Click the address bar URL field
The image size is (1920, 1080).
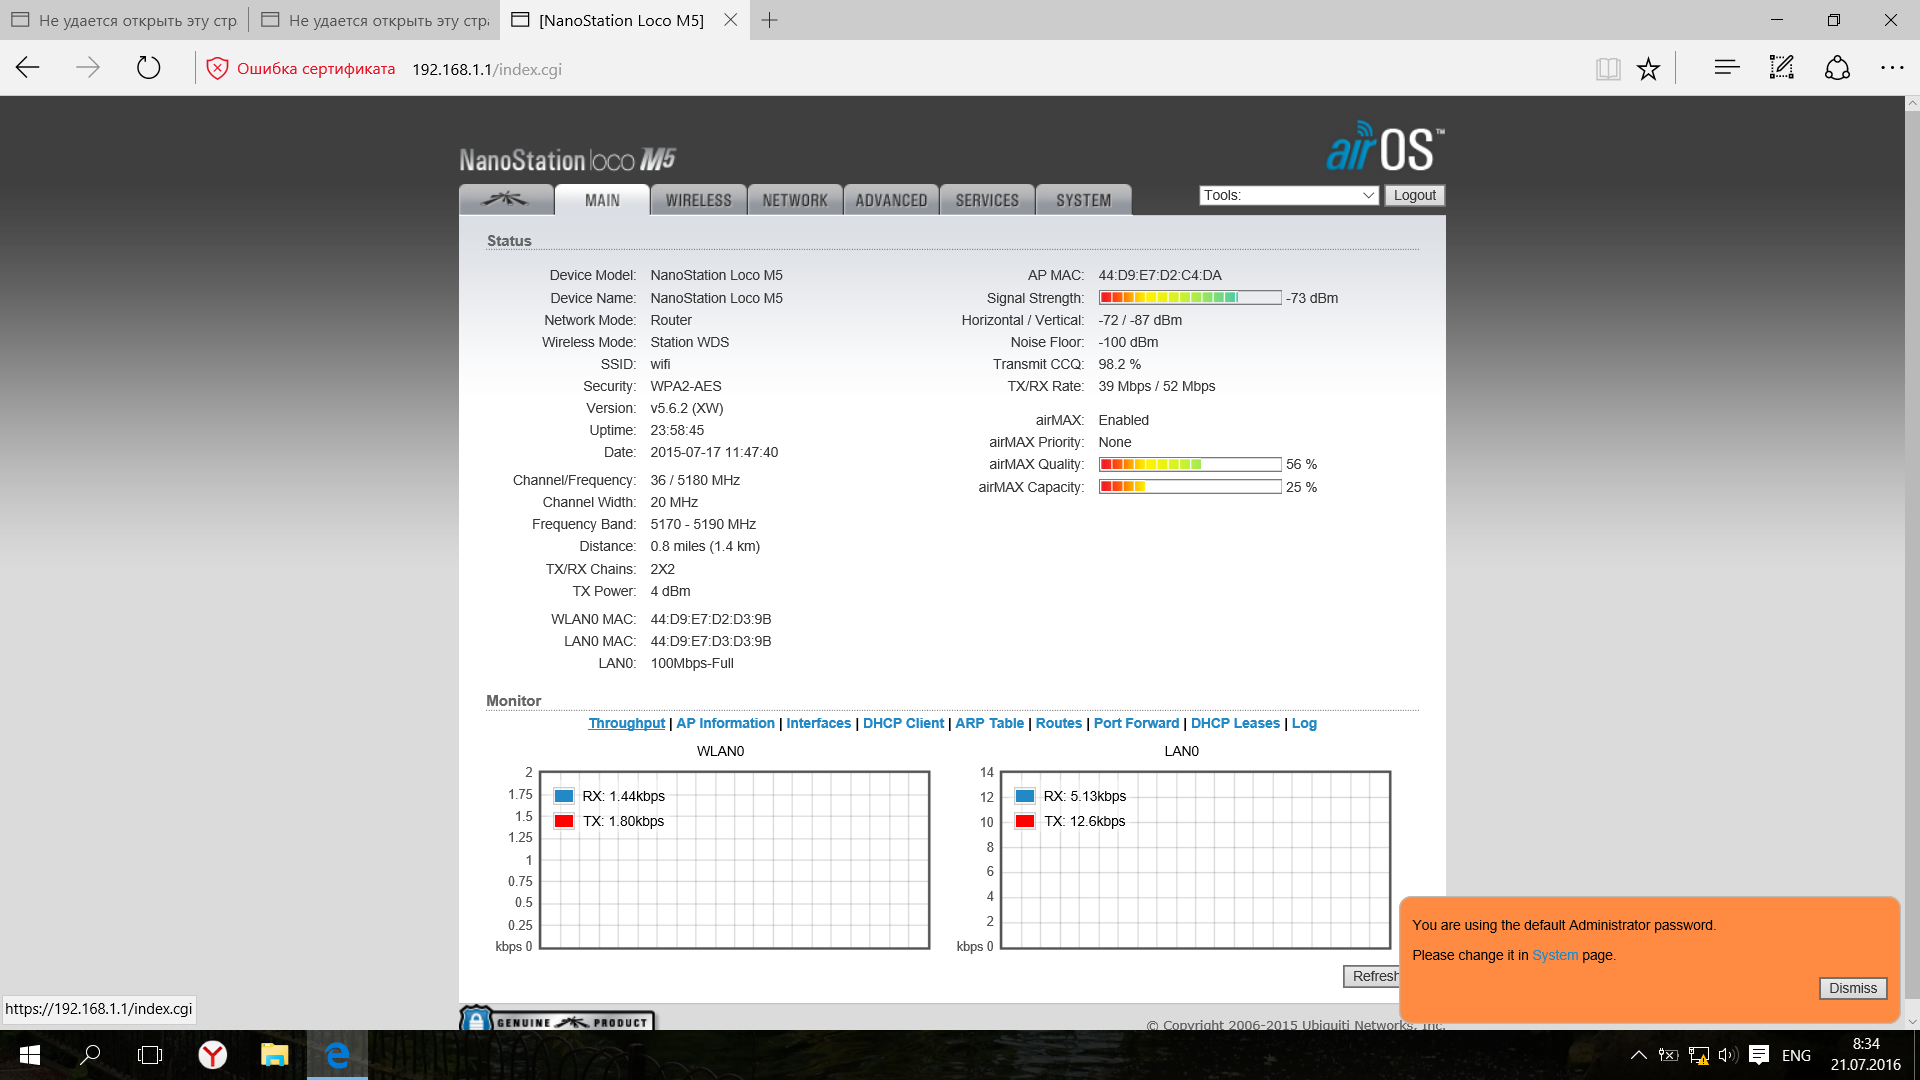click(x=487, y=69)
